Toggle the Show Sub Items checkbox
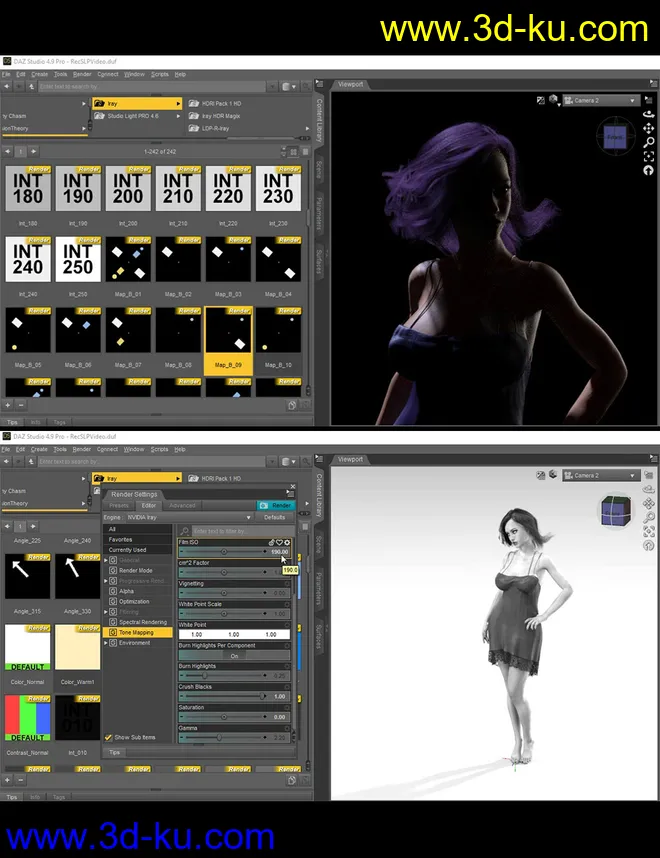 pos(109,737)
